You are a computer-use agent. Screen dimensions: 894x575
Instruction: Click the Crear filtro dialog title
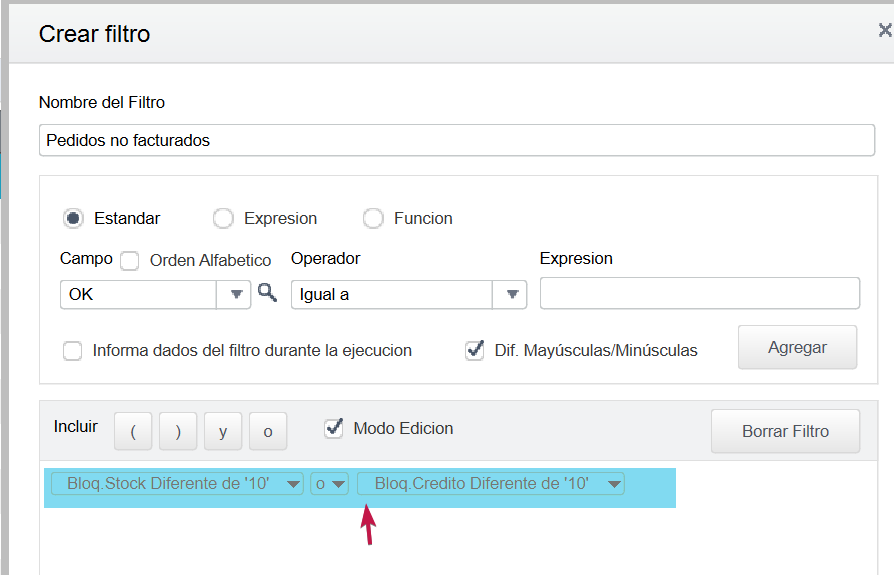click(x=94, y=34)
